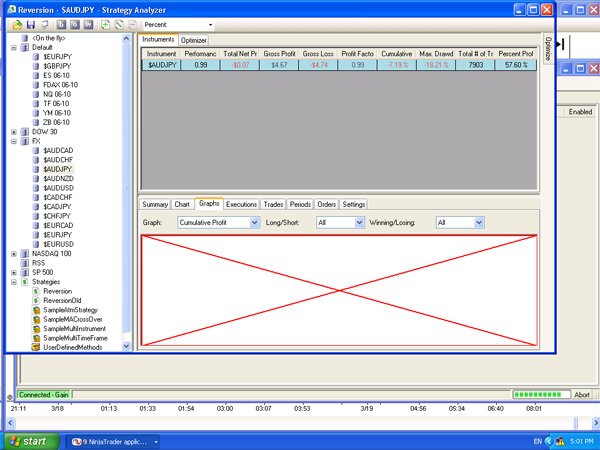Click the green plus add icon
The width and height of the screenshot is (600, 450).
(x=105, y=25)
